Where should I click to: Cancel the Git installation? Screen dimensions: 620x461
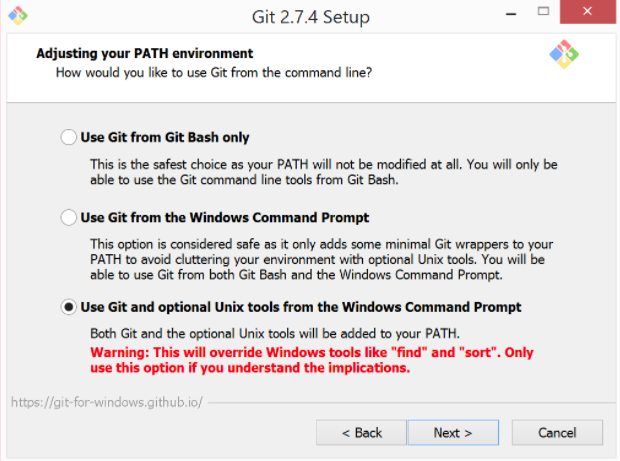click(x=557, y=433)
